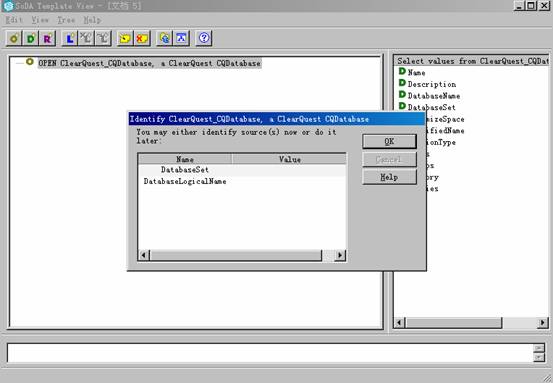The height and width of the screenshot is (383, 553).
Task: Open the Help menu in menu bar
Action: (x=92, y=20)
